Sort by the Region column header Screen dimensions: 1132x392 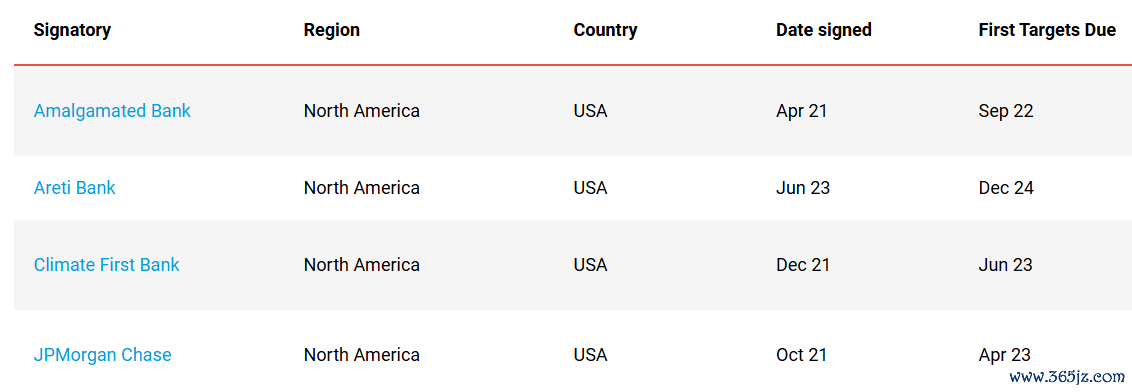coord(331,30)
